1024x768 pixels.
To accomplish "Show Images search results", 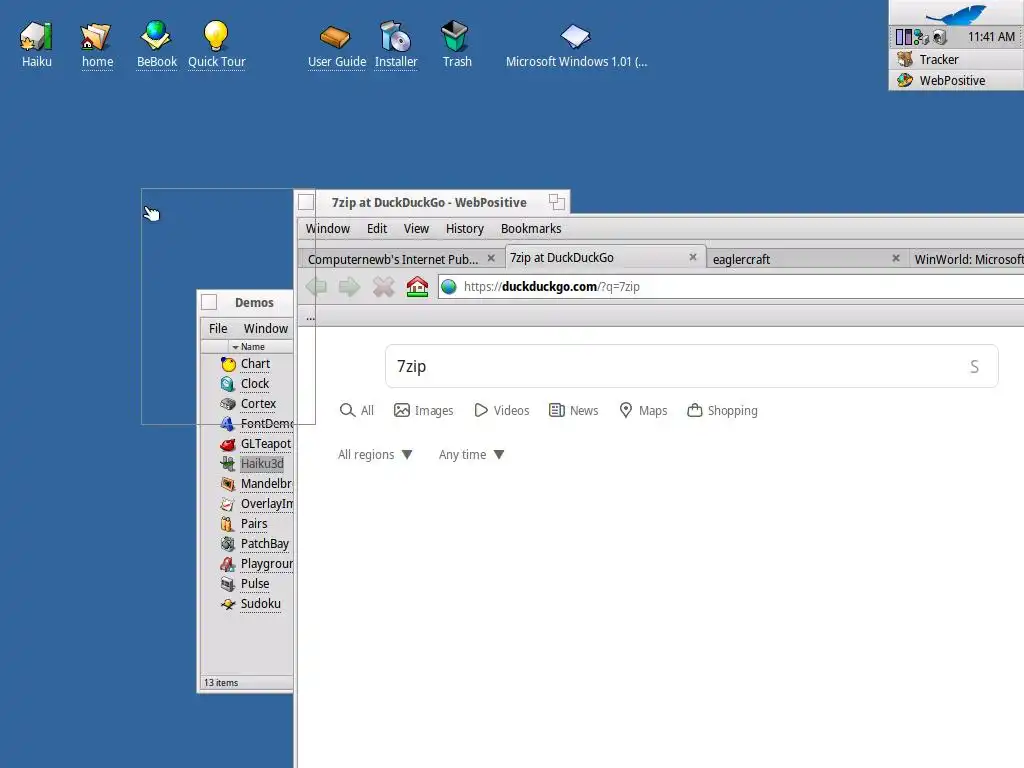I will click(423, 410).
